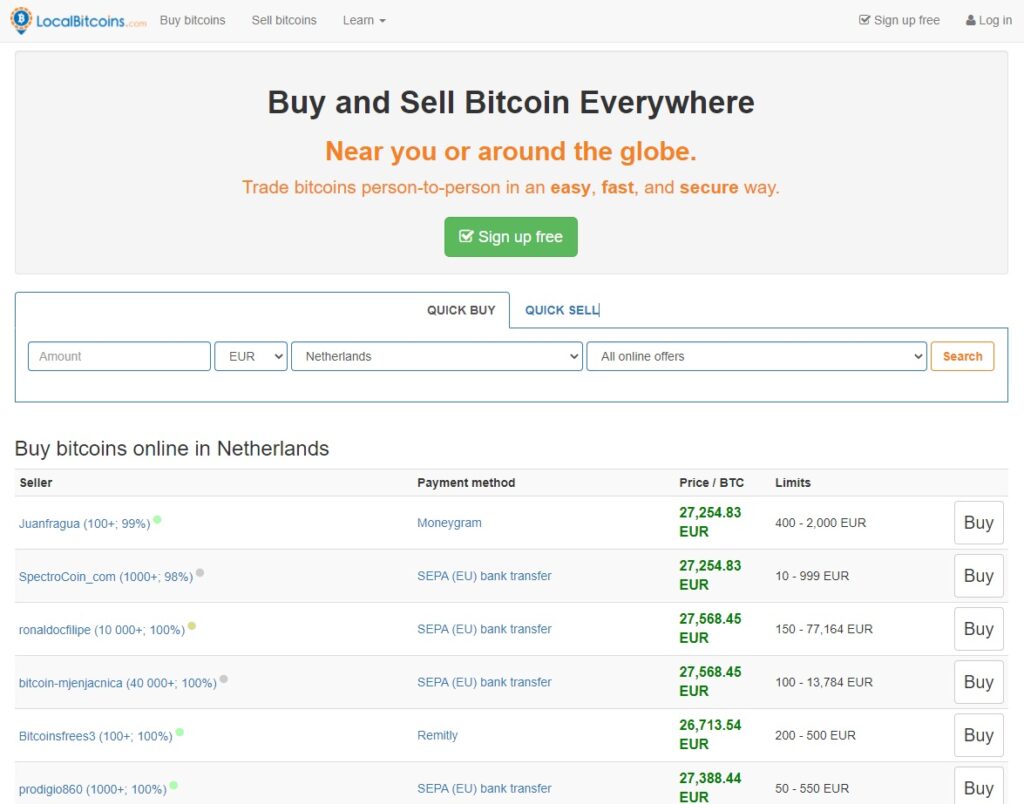Viewport: 1024px width, 804px height.
Task: Click SpectroCoin_com's SEPA bank transfer link
Action: [484, 575]
